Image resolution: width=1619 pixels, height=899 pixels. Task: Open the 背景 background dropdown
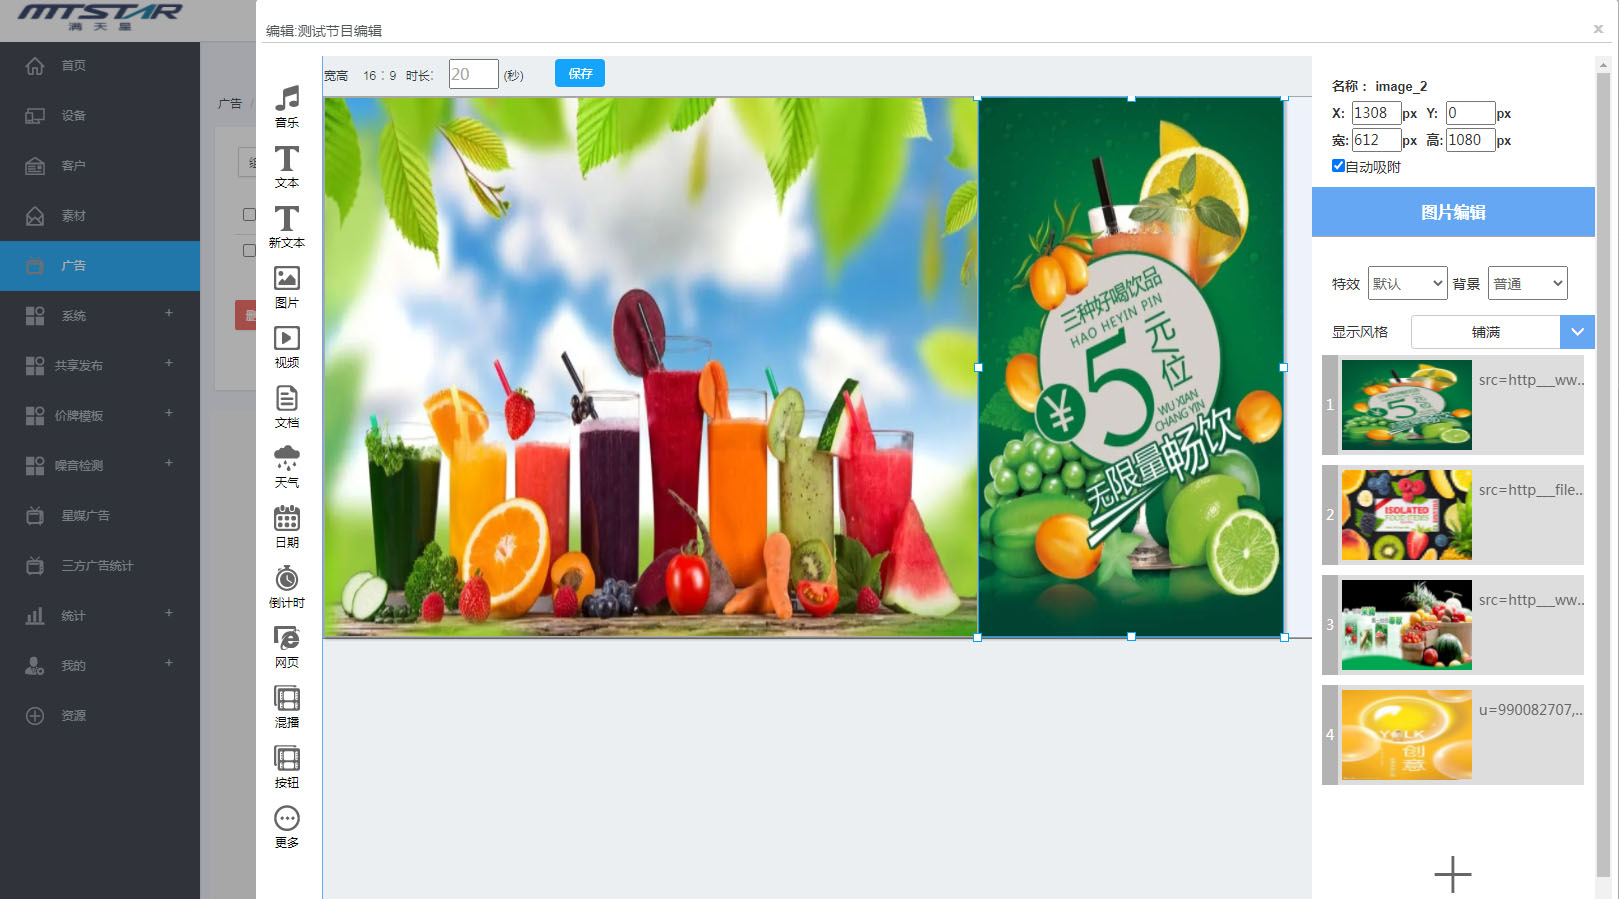[x=1527, y=284]
